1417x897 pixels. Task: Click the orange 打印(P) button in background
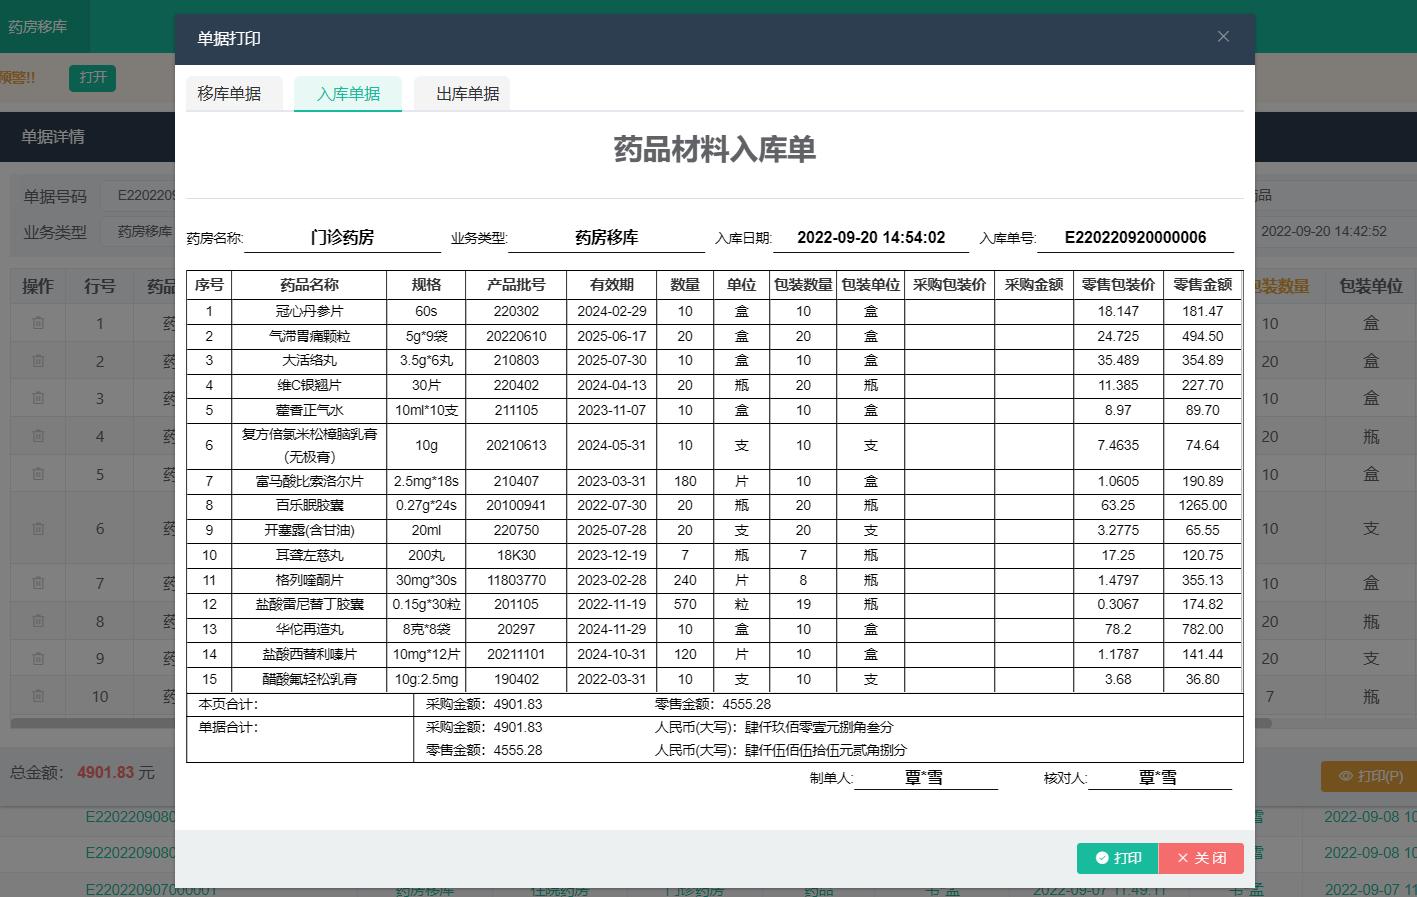tap(1371, 776)
